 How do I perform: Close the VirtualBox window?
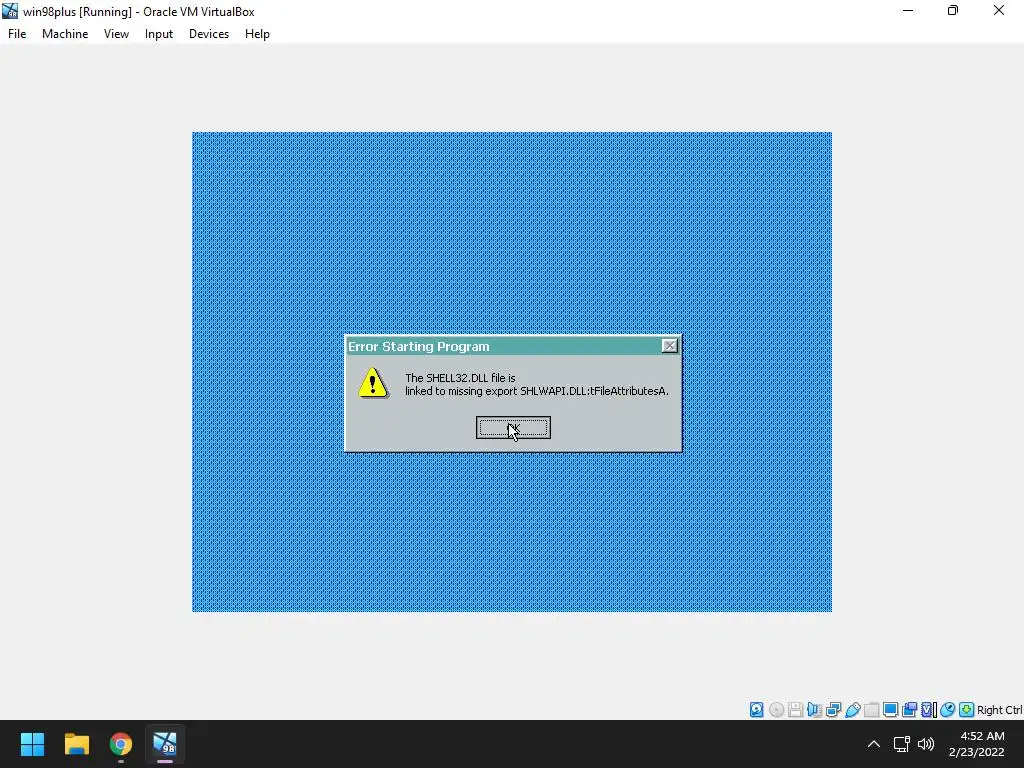click(999, 10)
